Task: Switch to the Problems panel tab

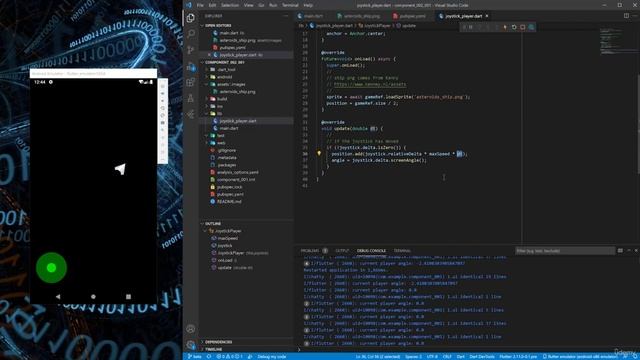Action: tap(313, 251)
